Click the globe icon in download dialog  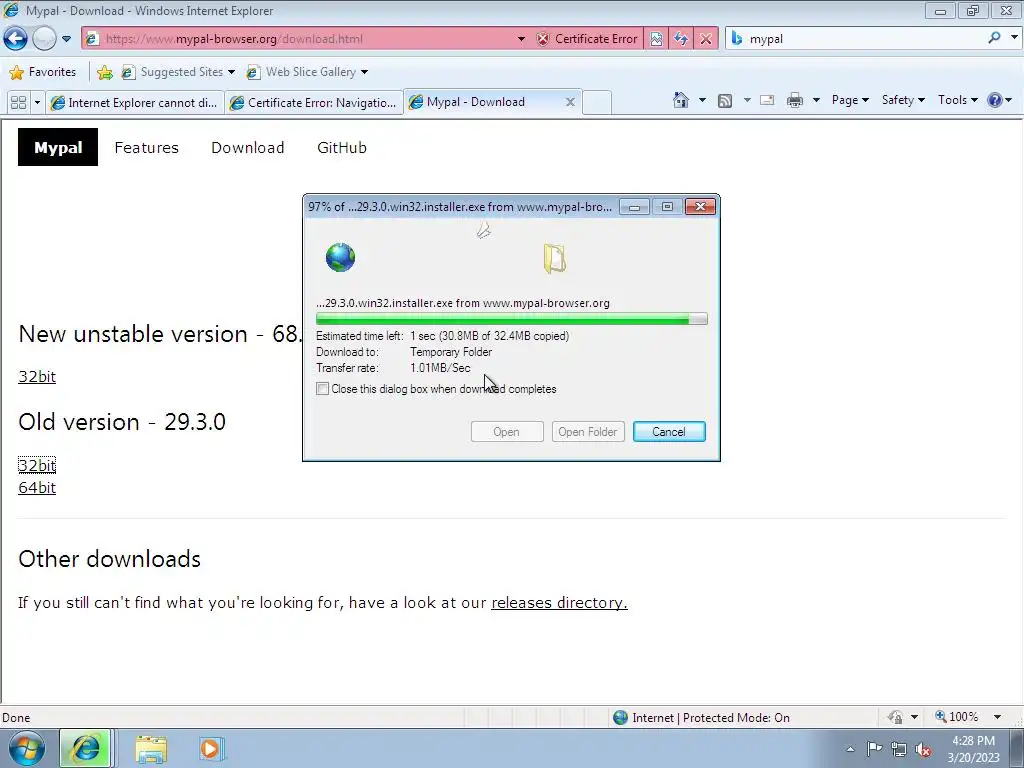340,257
